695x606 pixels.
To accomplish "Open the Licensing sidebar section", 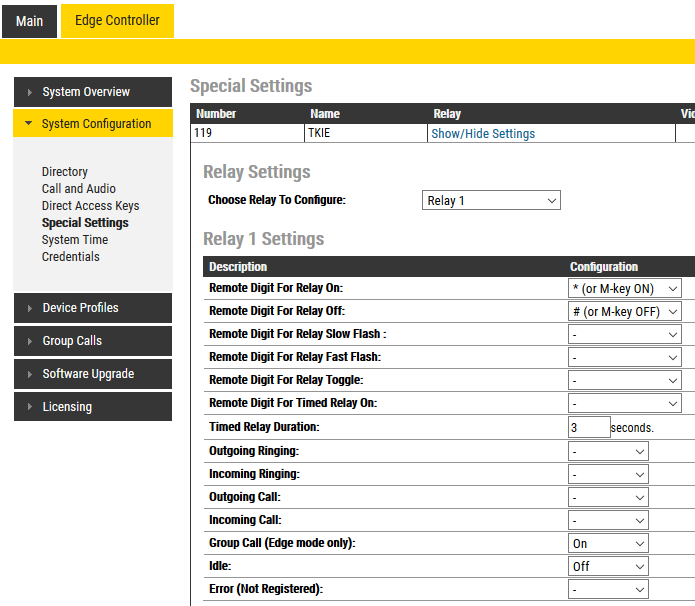I will (x=92, y=407).
